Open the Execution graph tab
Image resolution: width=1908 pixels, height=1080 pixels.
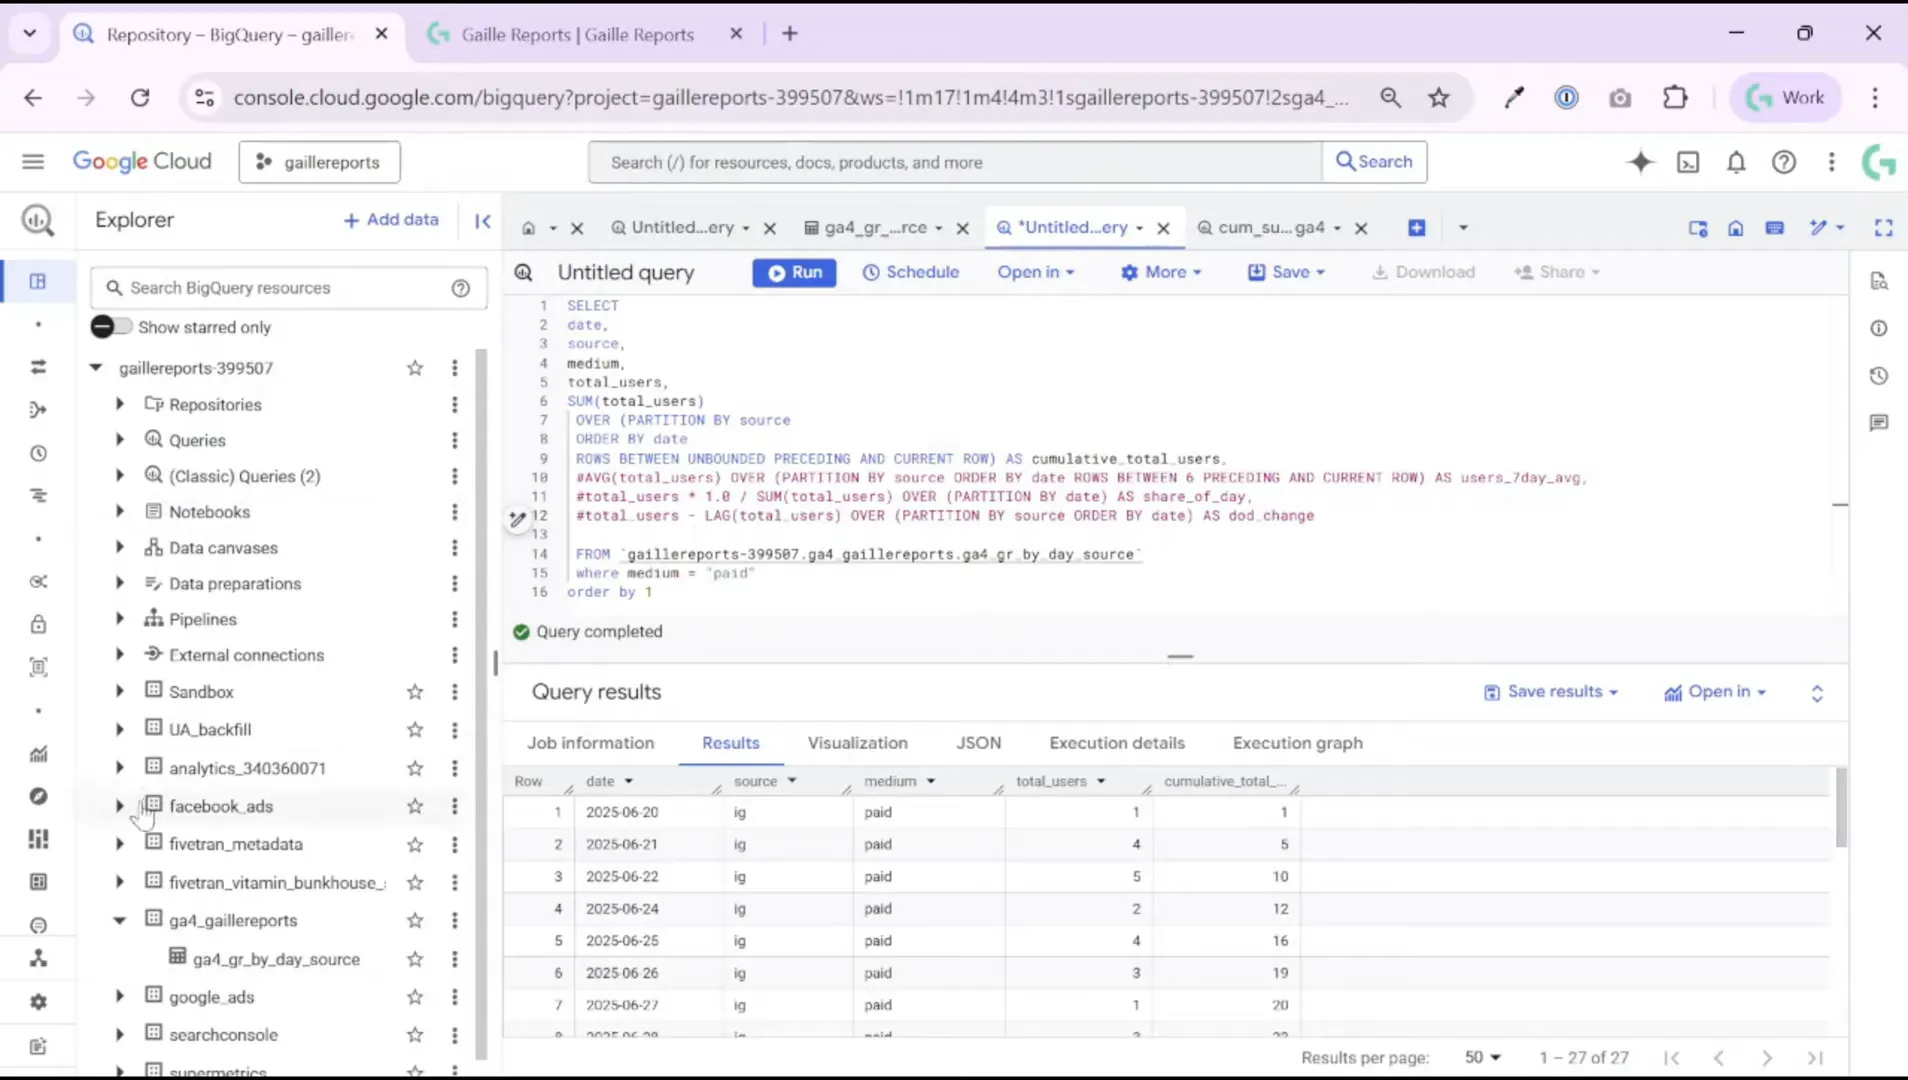(1297, 743)
